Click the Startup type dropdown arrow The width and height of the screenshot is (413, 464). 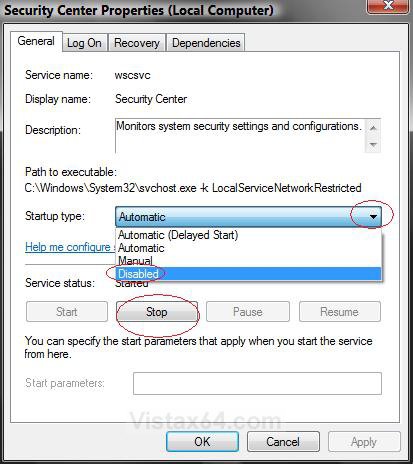pos(373,217)
